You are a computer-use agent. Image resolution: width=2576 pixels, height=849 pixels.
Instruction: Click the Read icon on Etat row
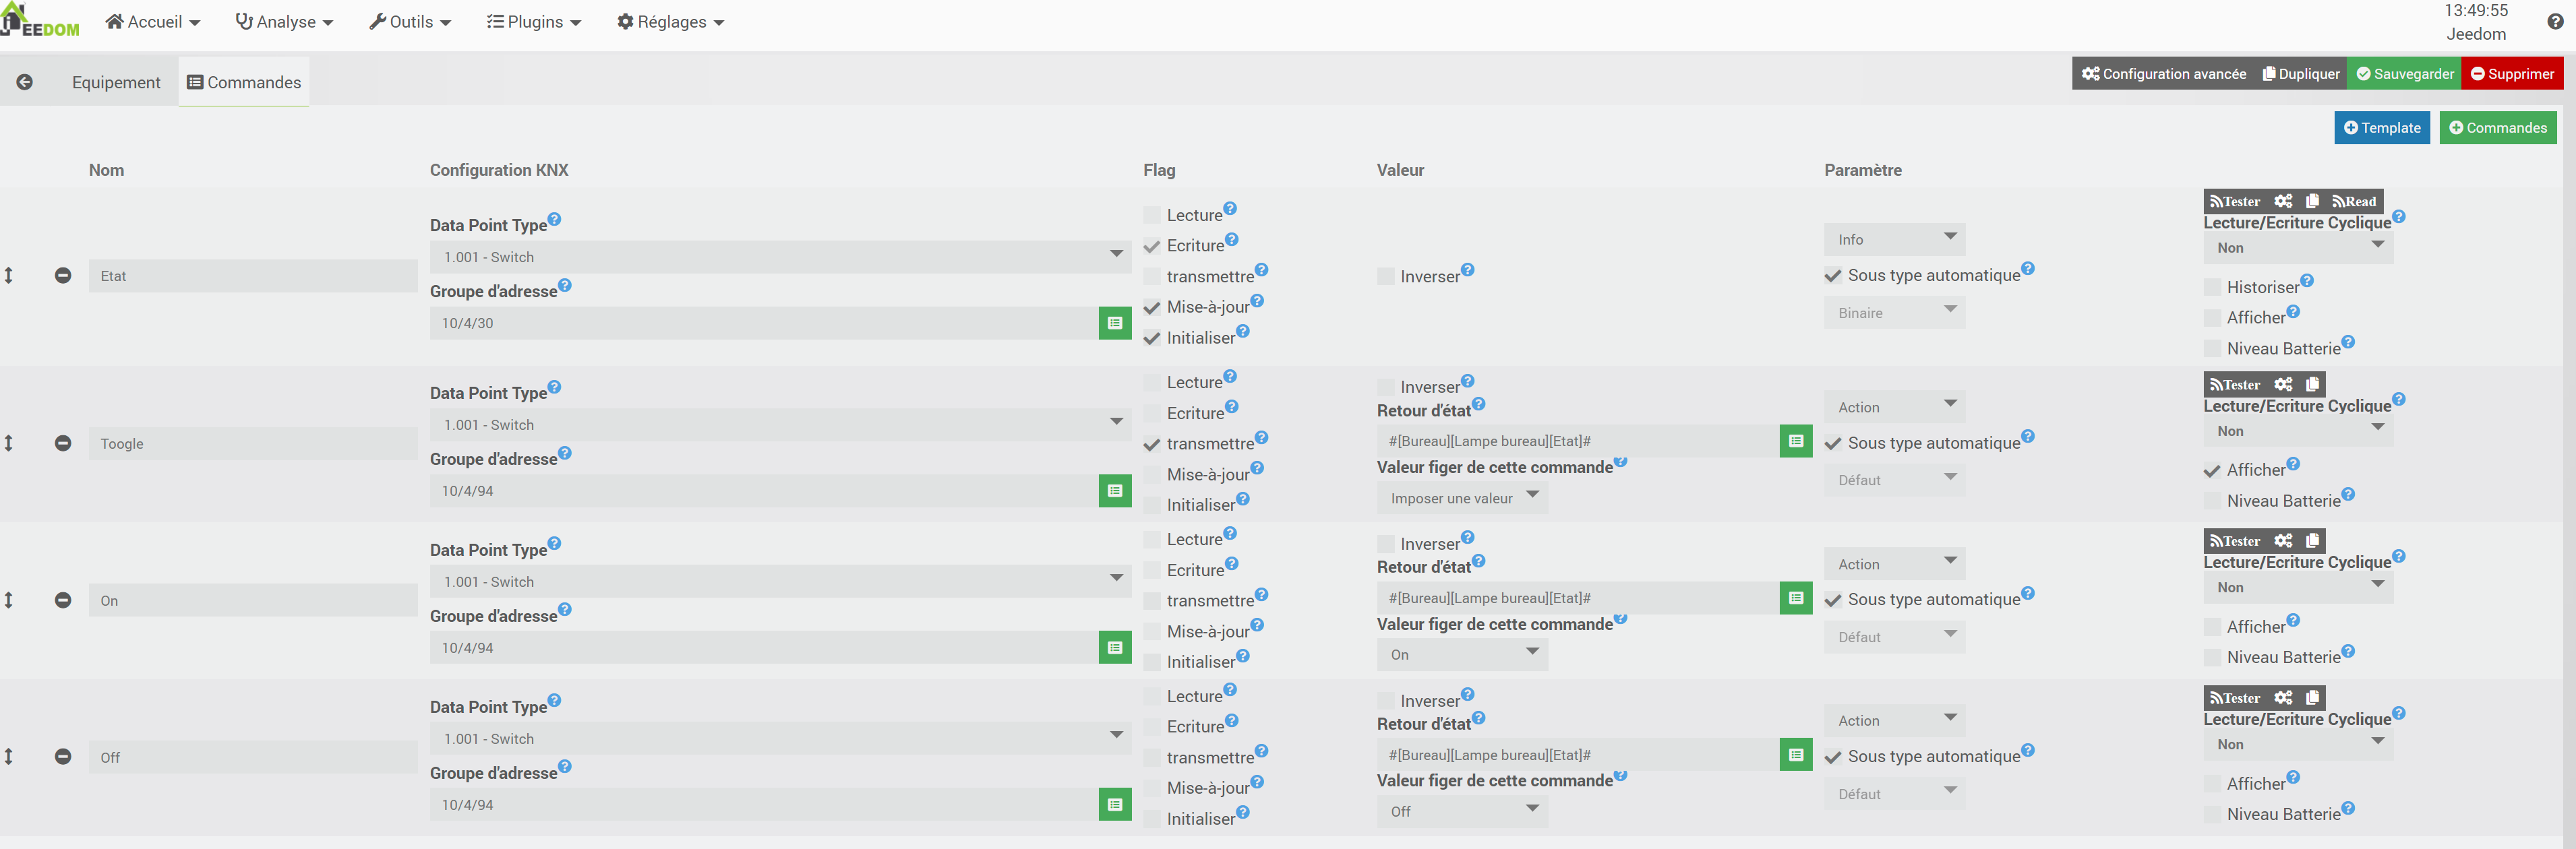[2354, 201]
